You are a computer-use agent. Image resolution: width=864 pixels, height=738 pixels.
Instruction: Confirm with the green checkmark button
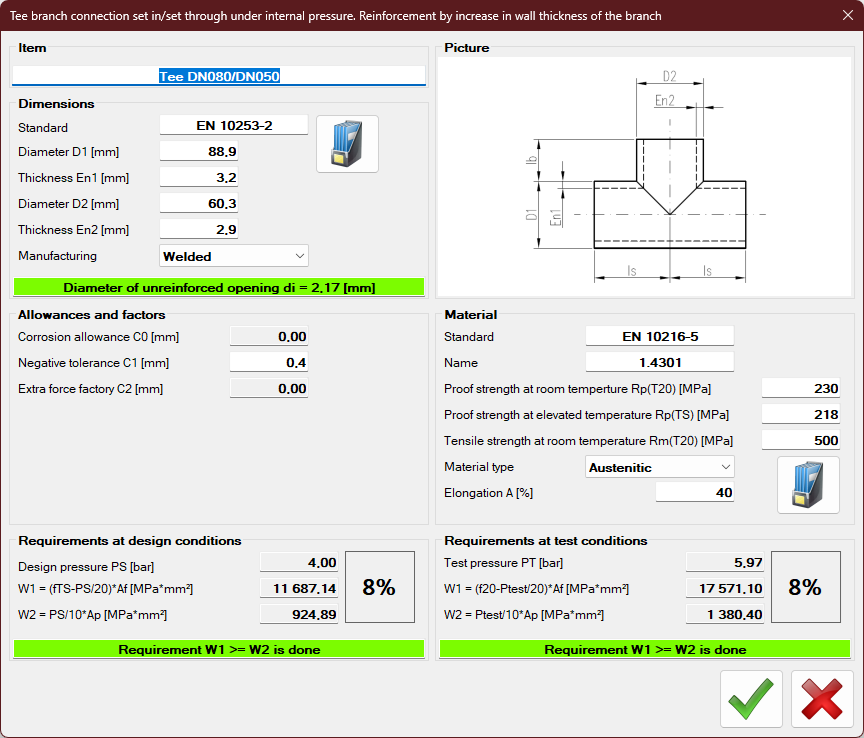[x=751, y=698]
